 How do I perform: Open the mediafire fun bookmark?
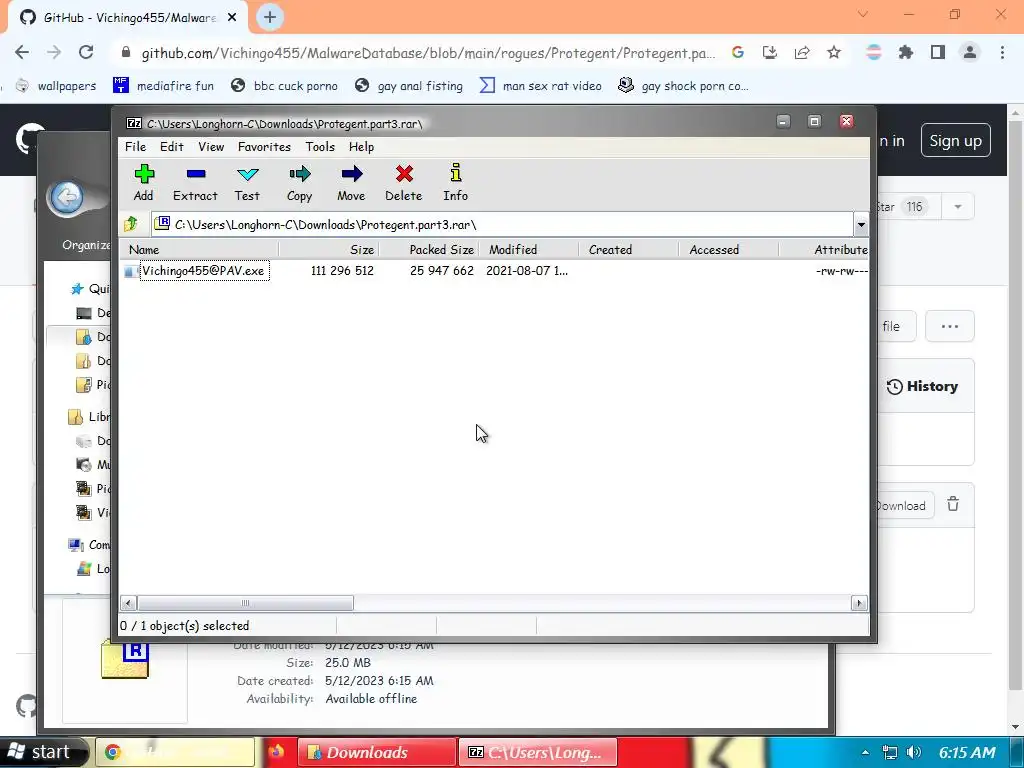[163, 86]
